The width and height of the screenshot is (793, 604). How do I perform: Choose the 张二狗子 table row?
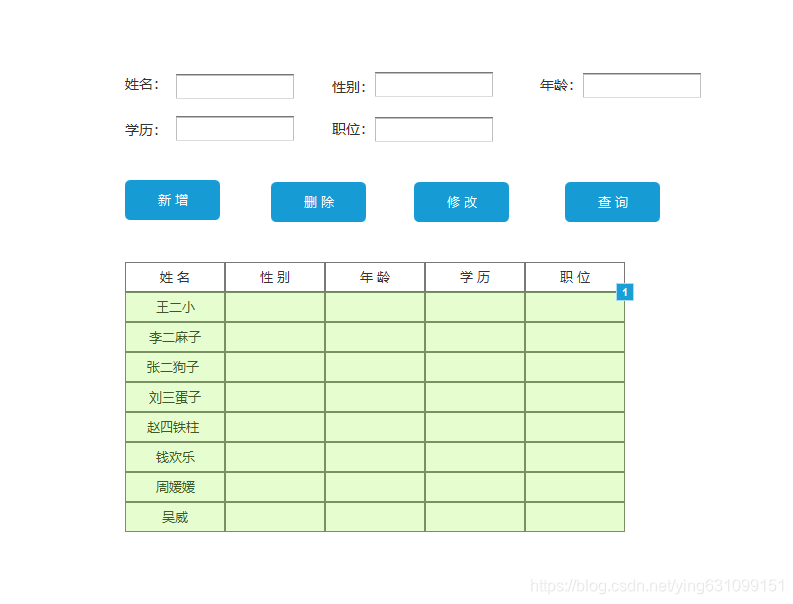click(x=375, y=367)
